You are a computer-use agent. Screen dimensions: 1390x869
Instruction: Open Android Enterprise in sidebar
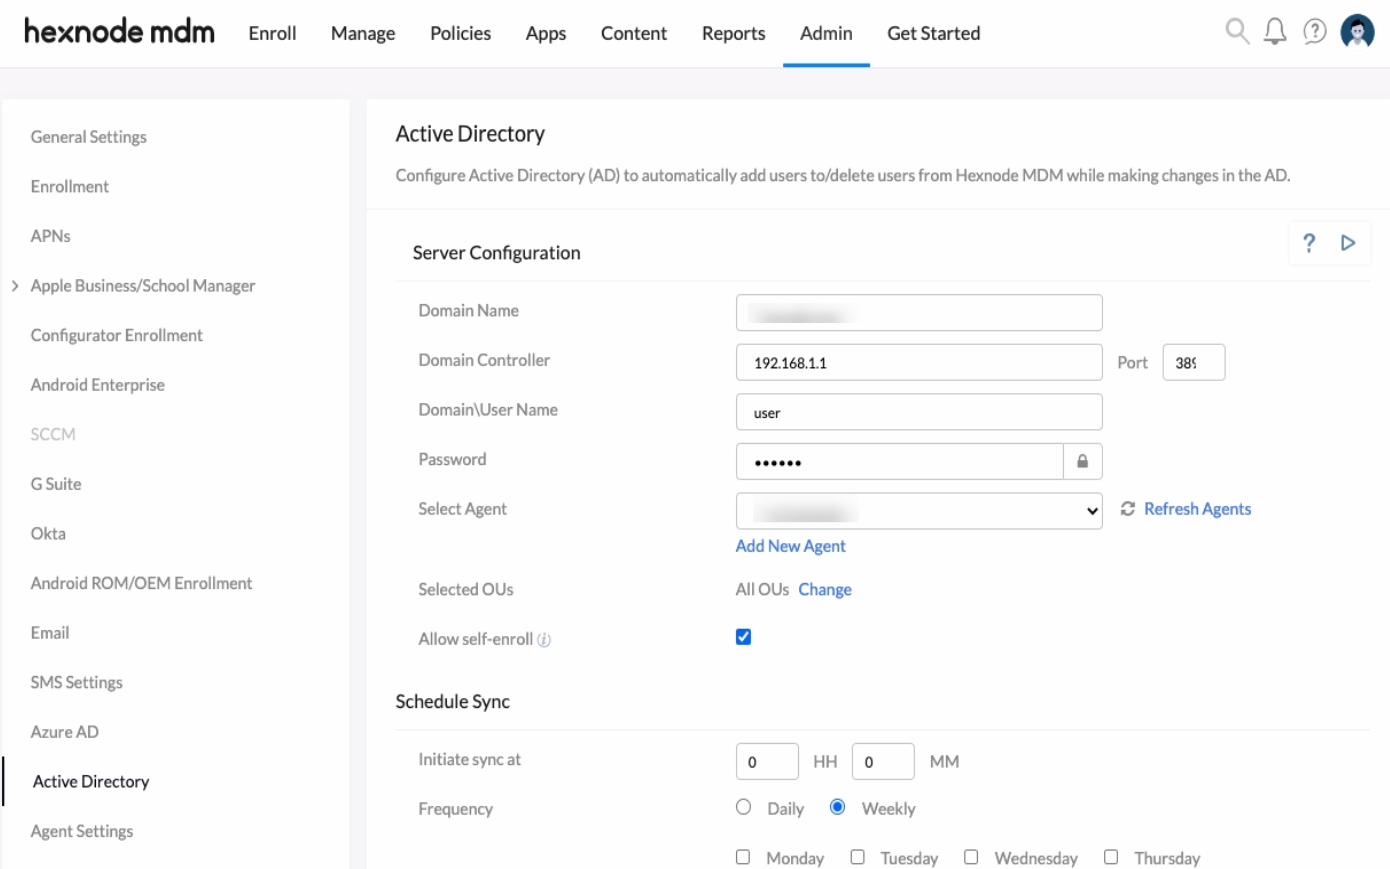coord(98,385)
